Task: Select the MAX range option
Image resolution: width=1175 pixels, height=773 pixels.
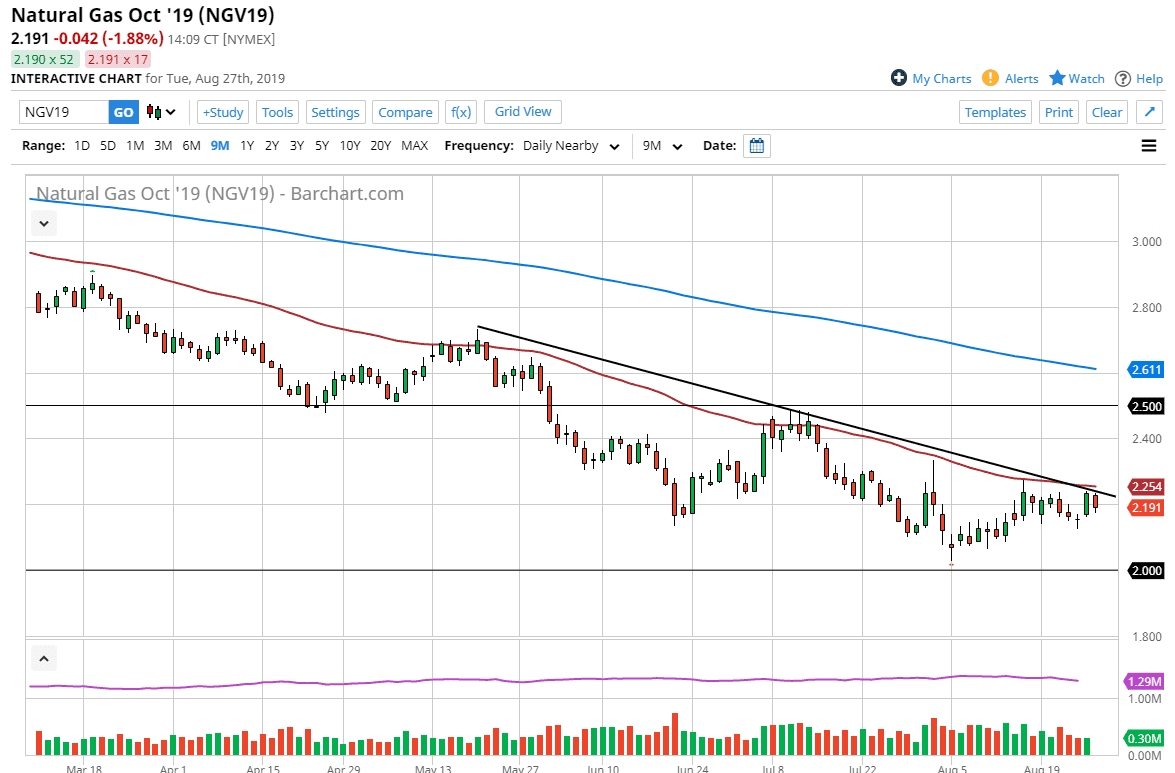Action: tap(414, 146)
